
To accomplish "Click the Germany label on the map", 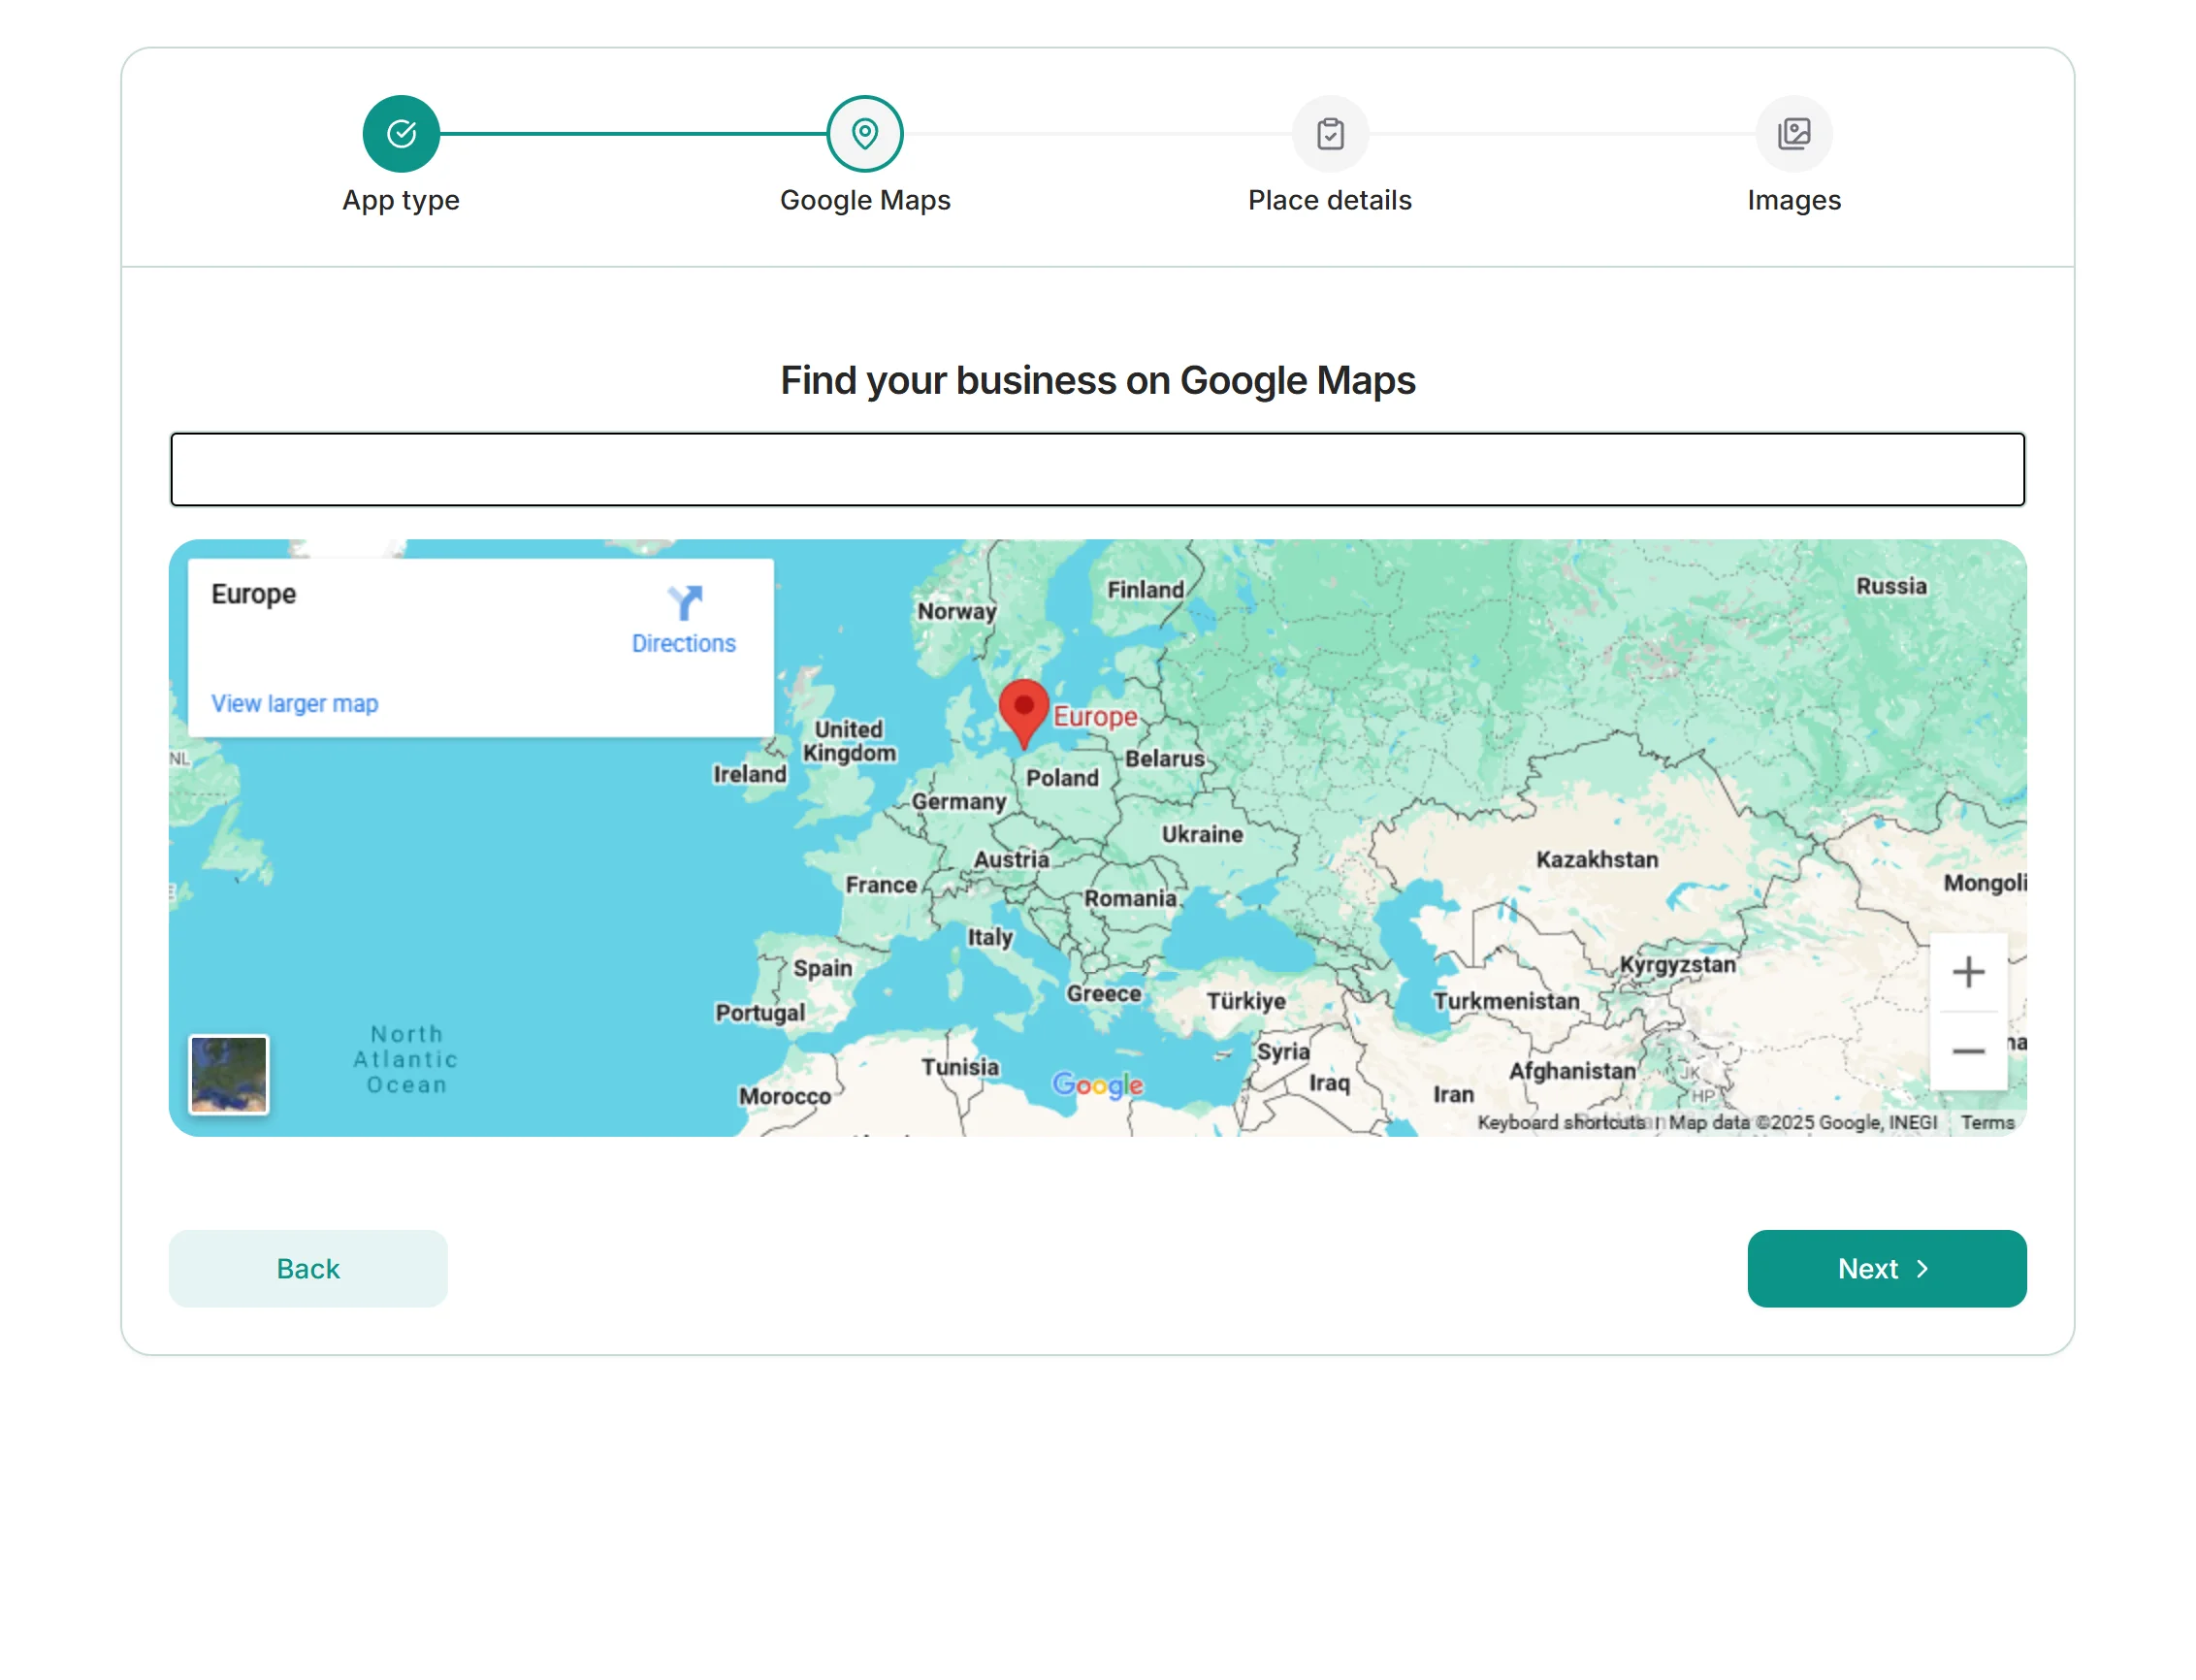I will 958,801.
